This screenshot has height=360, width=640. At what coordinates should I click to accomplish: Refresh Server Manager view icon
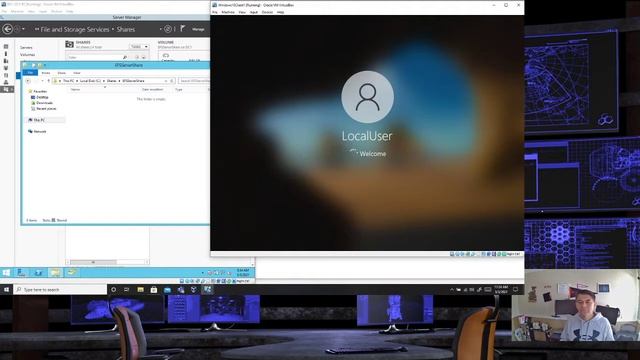(x=168, y=29)
